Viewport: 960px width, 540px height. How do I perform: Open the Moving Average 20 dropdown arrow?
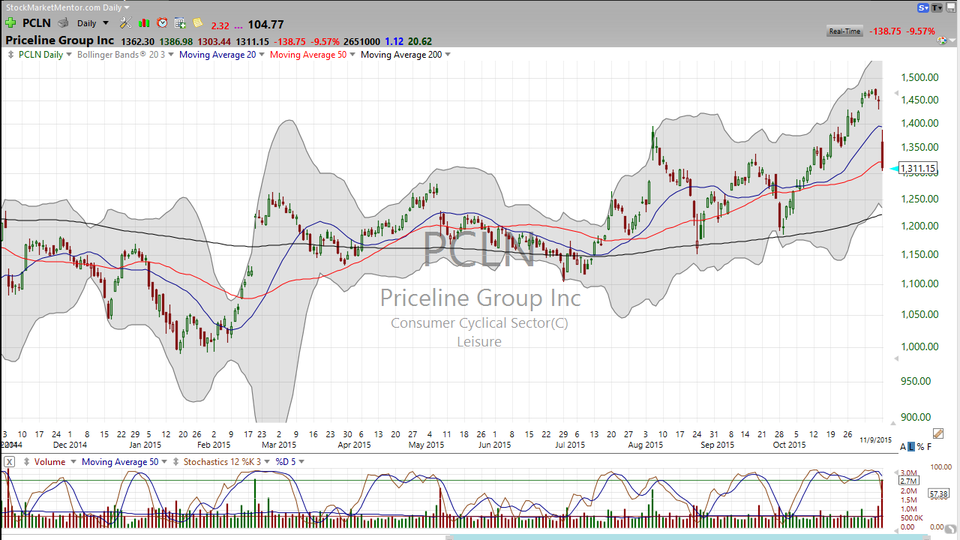click(261, 54)
